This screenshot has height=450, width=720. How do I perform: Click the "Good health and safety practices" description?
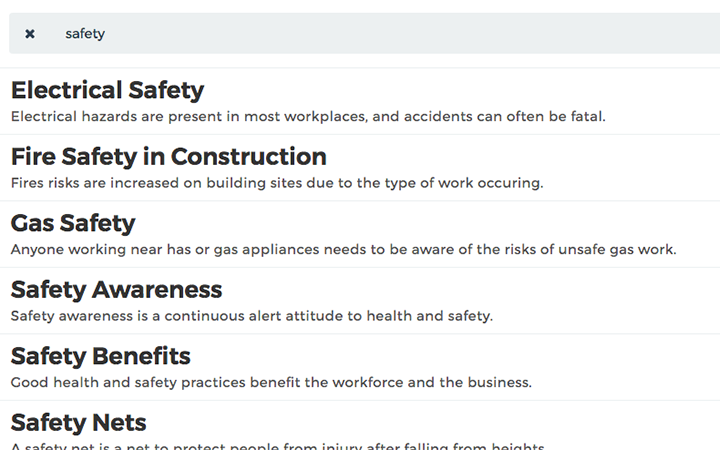271,382
